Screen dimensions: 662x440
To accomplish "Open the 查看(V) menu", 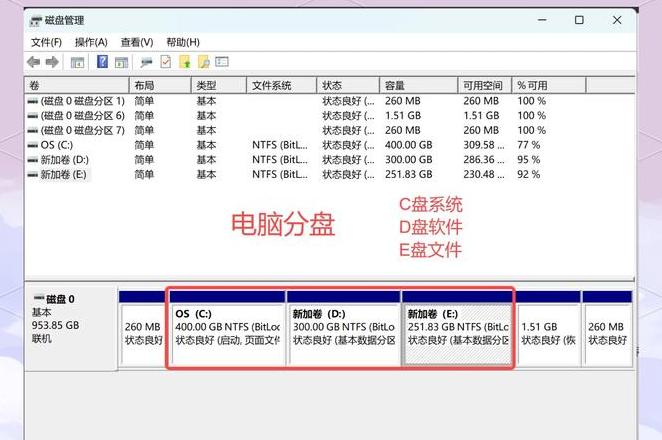I will 137,42.
